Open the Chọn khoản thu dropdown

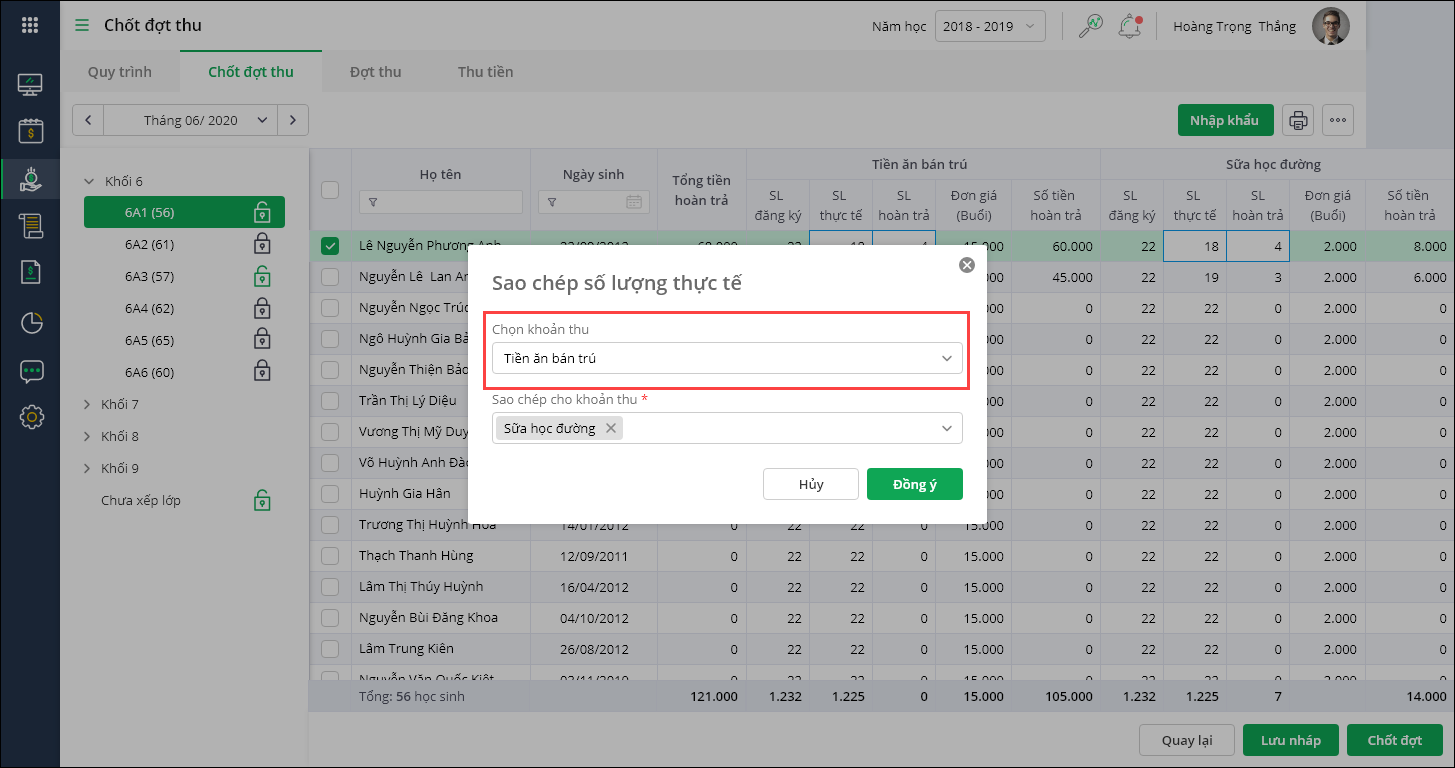pyautogui.click(x=727, y=358)
